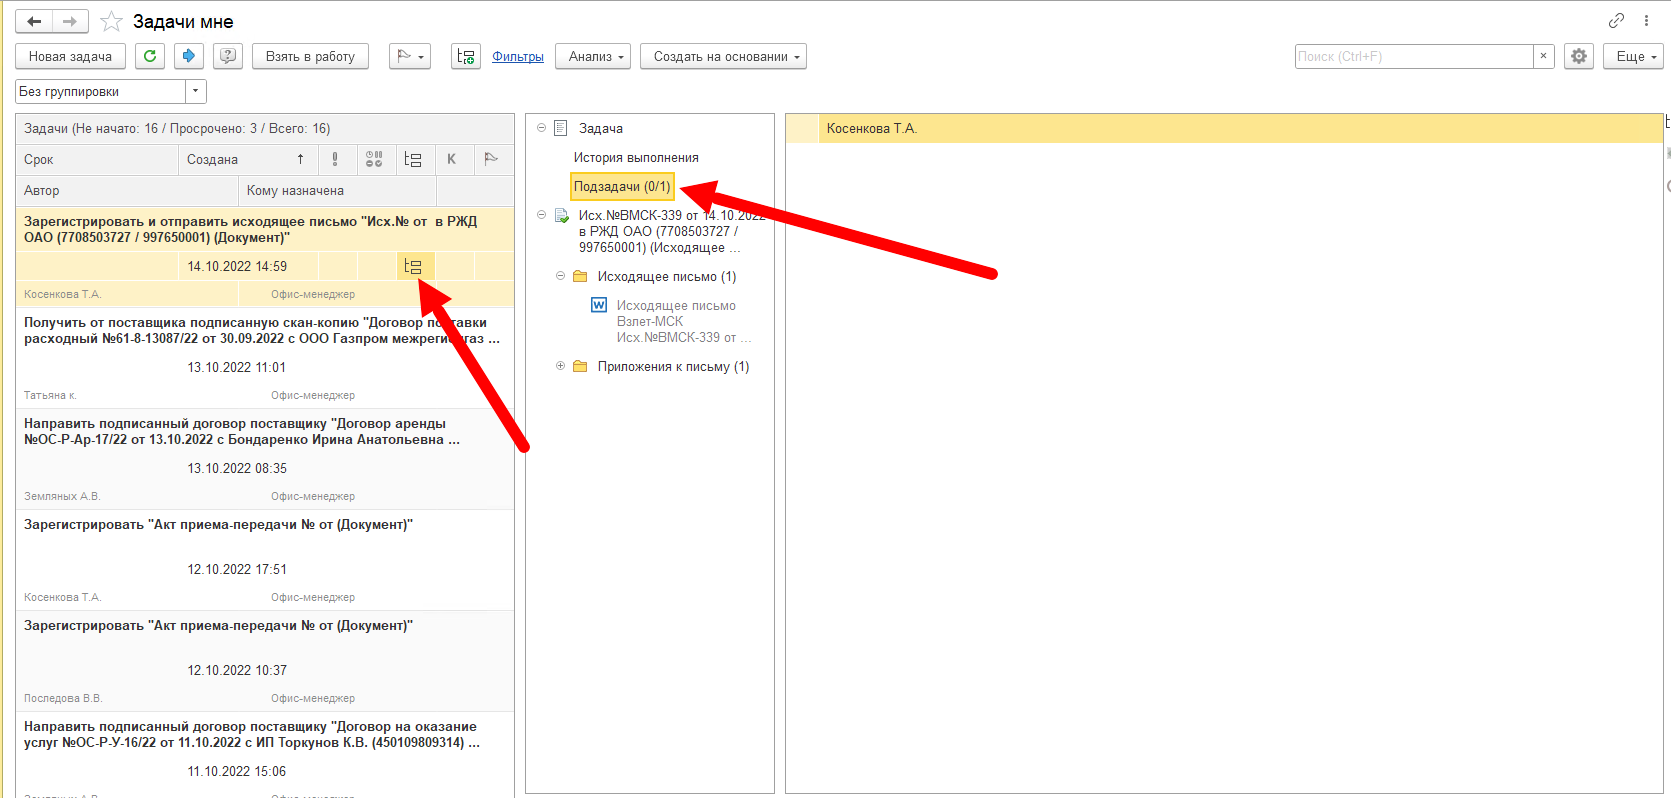The image size is (1671, 798).
Task: Add Задачи мне to favorites star
Action: click(111, 21)
